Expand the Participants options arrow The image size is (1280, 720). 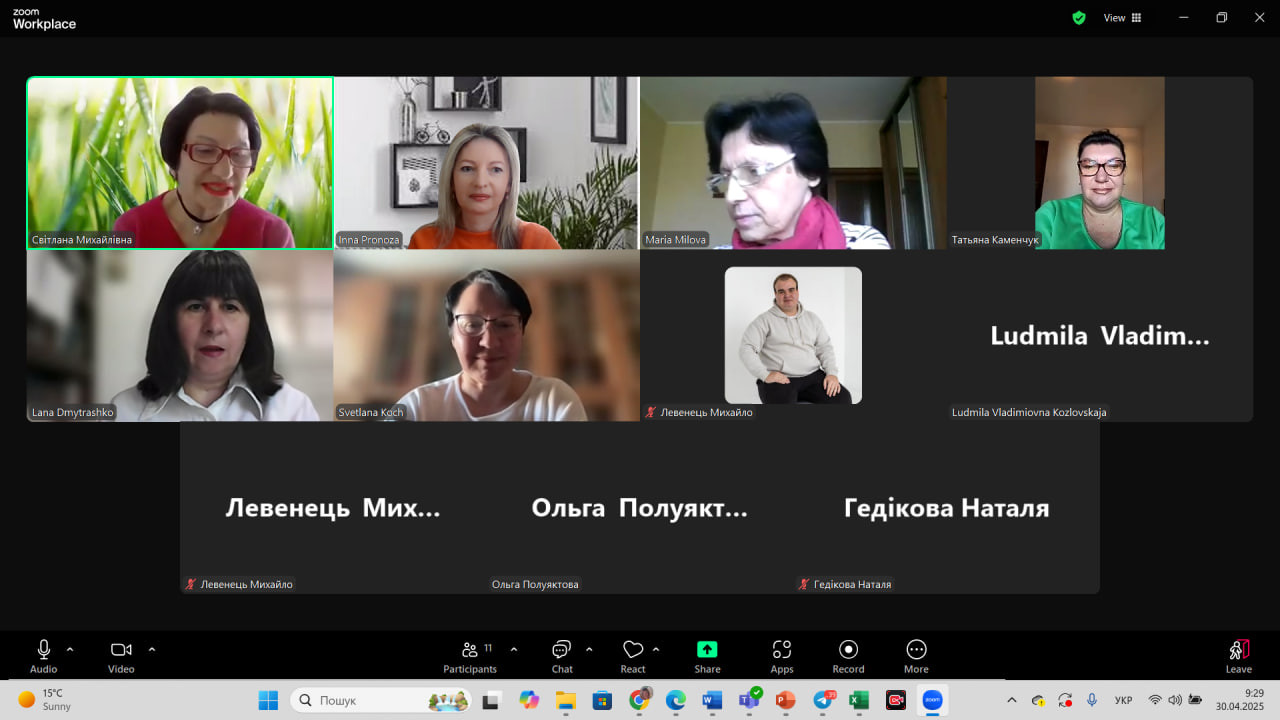point(514,649)
